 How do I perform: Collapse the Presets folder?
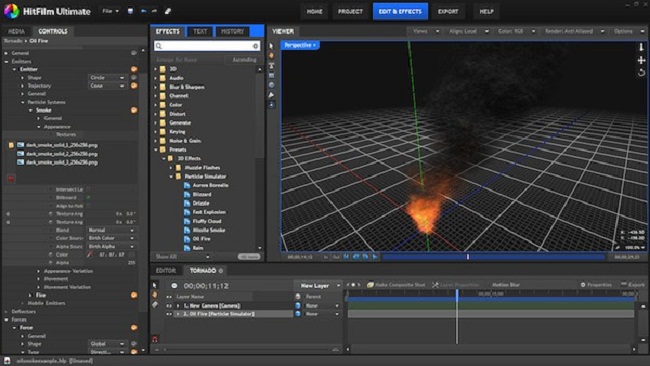click(x=156, y=150)
